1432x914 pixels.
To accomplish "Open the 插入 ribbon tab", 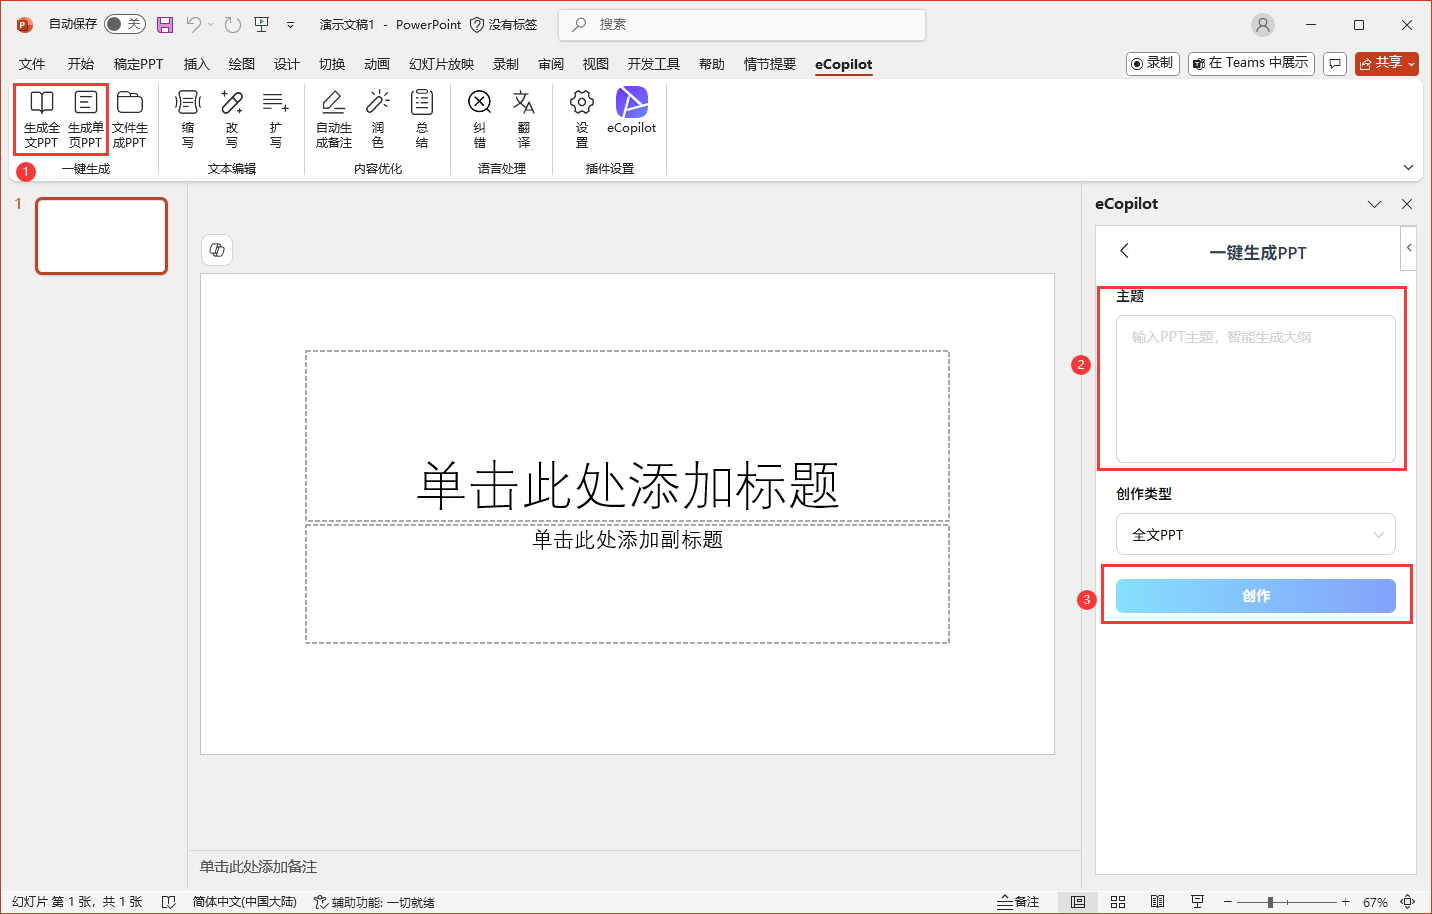I will point(196,64).
